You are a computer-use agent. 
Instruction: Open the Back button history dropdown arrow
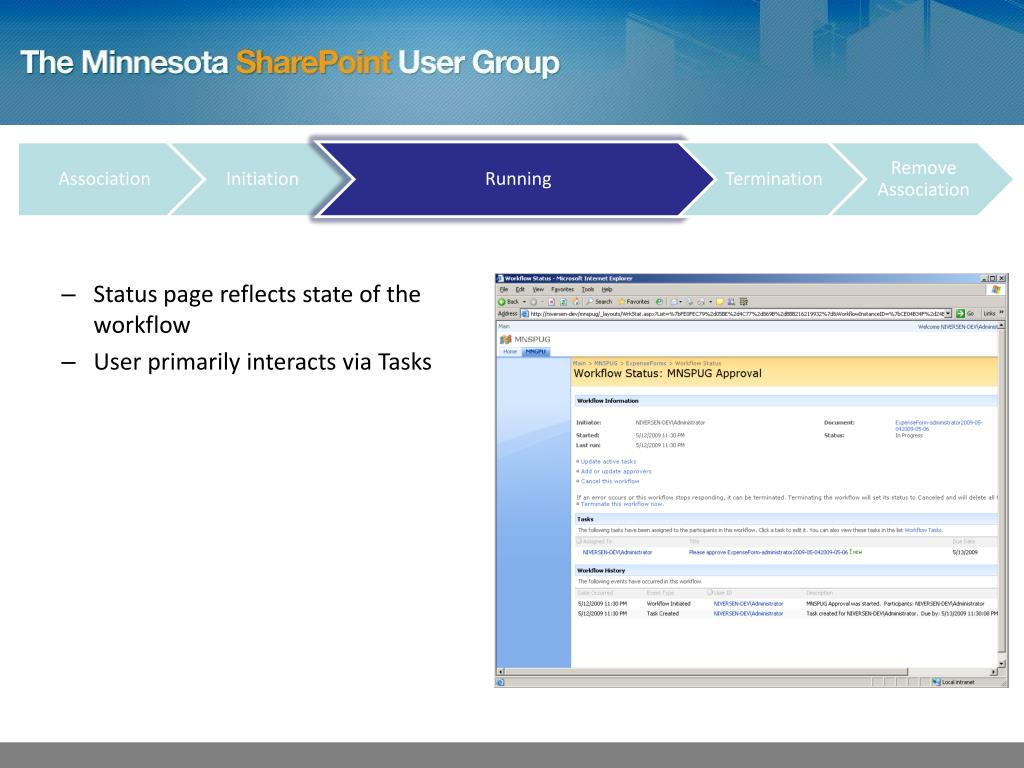[x=524, y=302]
